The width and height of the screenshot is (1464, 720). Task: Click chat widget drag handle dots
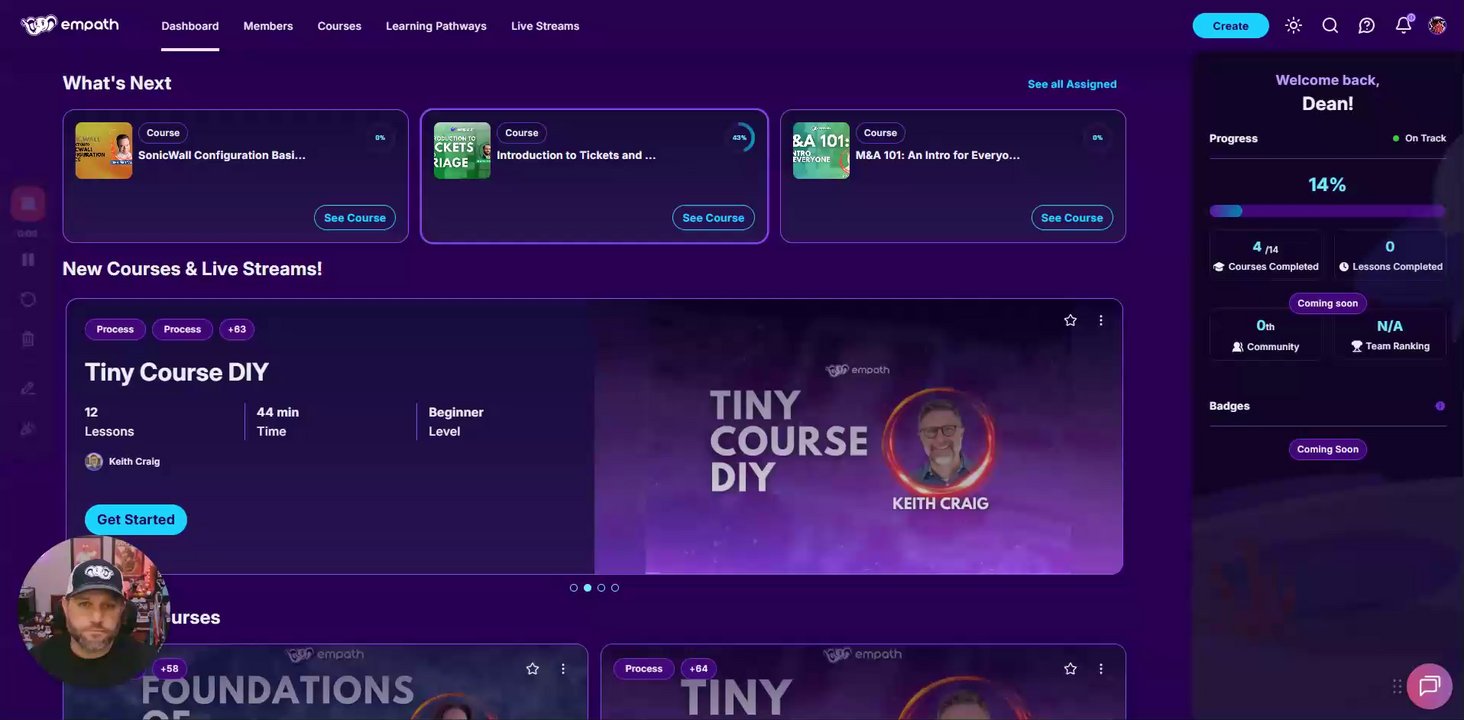[x=1396, y=686]
